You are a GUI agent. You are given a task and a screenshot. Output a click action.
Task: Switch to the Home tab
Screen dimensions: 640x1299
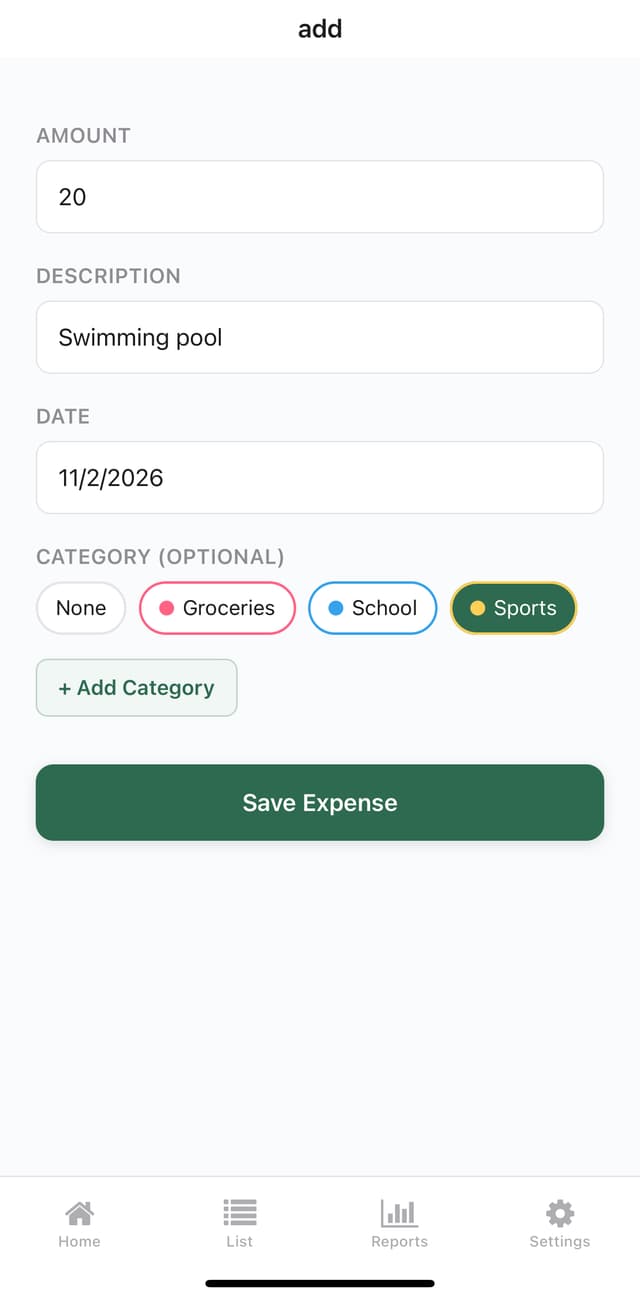[79, 1224]
